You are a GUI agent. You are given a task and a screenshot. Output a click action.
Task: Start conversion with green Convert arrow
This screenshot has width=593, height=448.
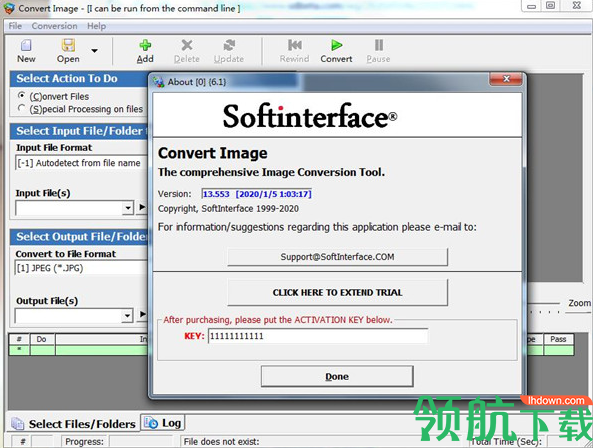[337, 45]
